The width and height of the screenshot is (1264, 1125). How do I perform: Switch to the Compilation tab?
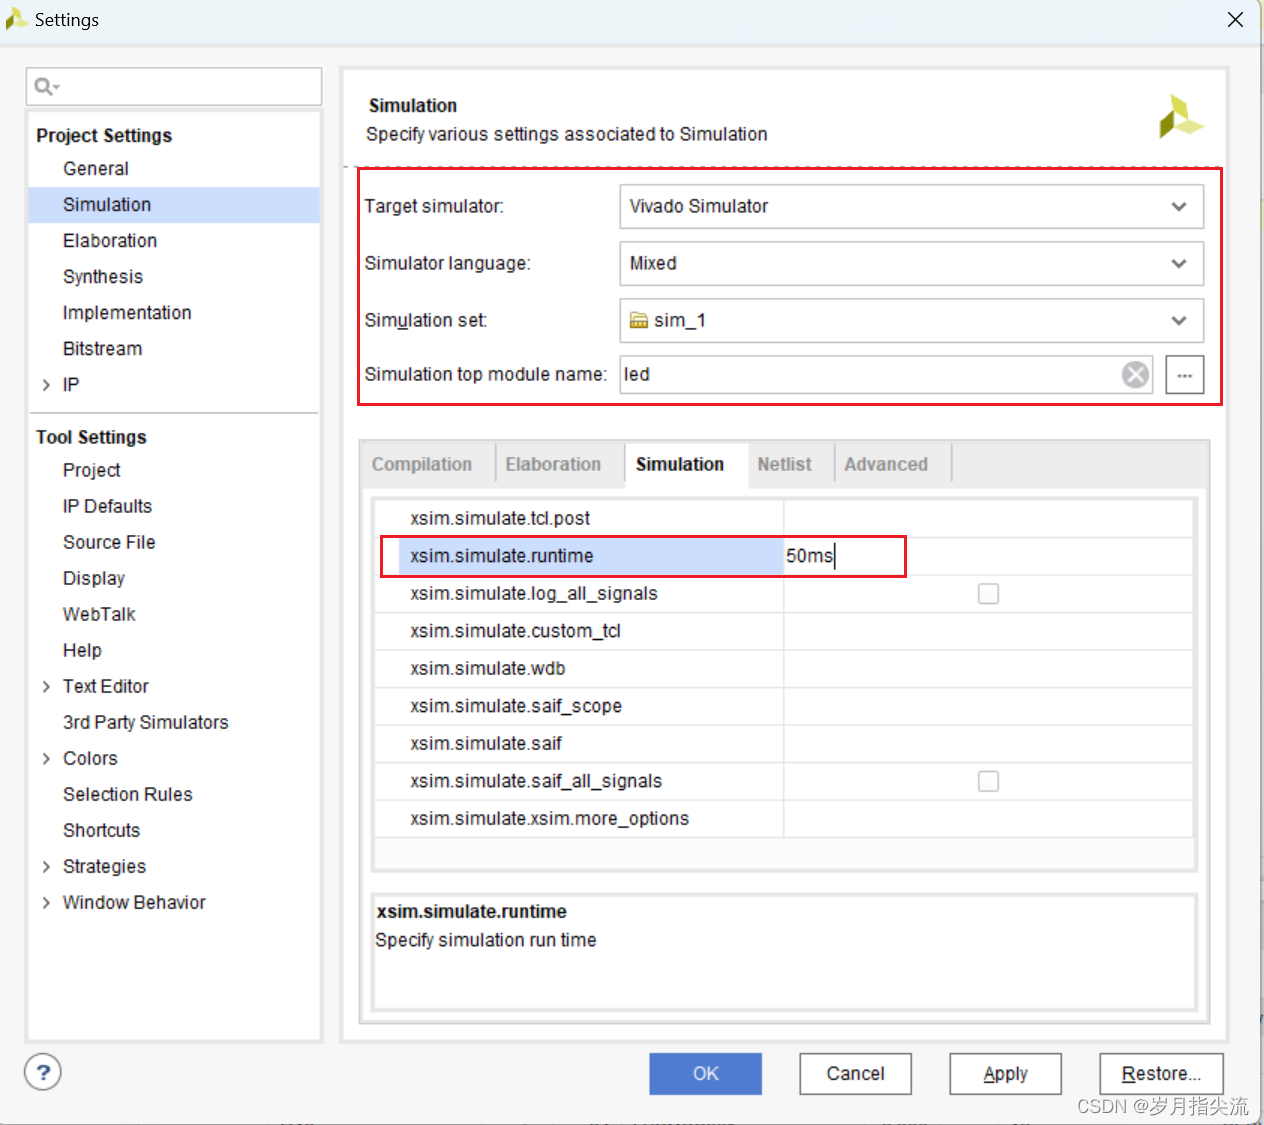click(422, 465)
